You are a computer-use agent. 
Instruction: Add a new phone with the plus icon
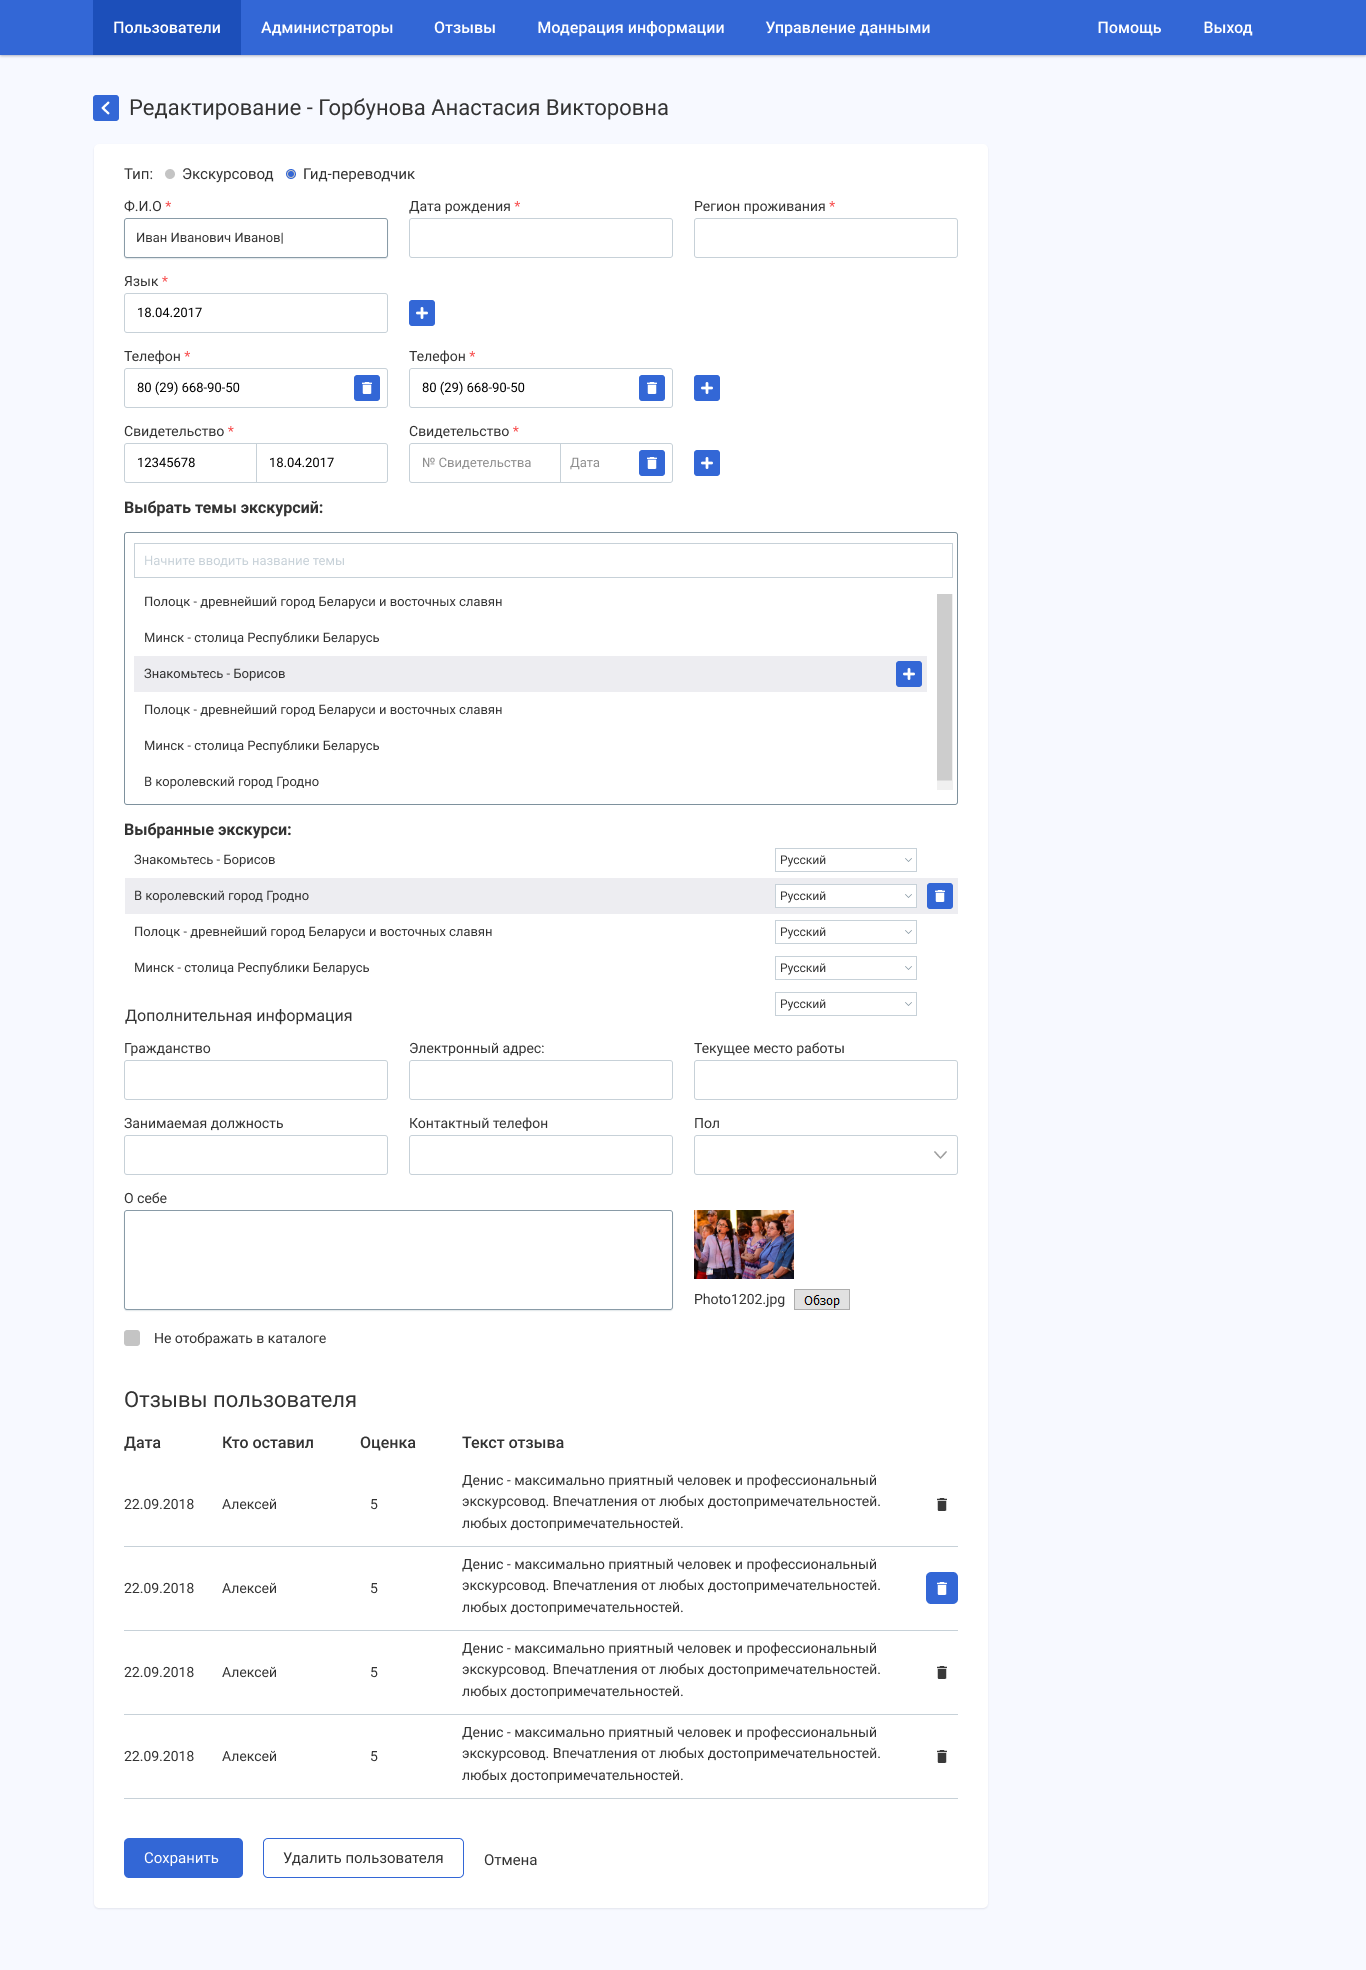click(707, 388)
